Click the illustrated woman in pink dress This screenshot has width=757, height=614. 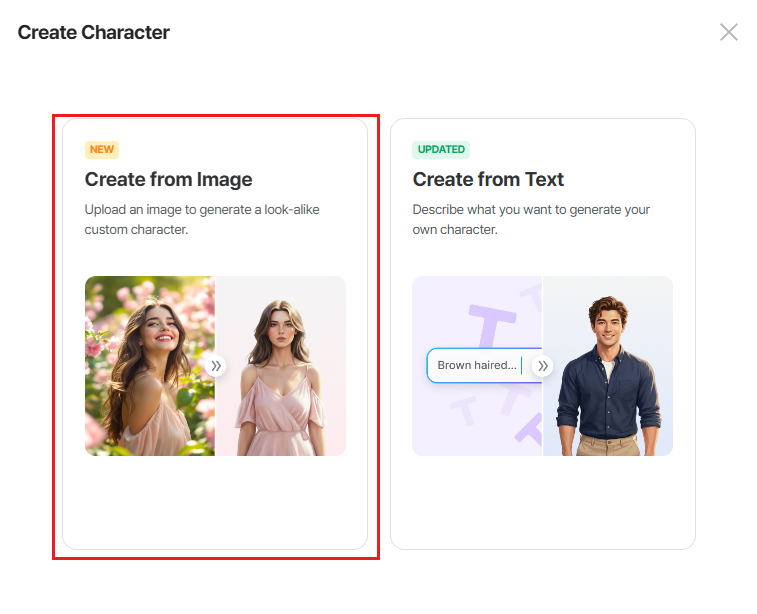pos(281,378)
